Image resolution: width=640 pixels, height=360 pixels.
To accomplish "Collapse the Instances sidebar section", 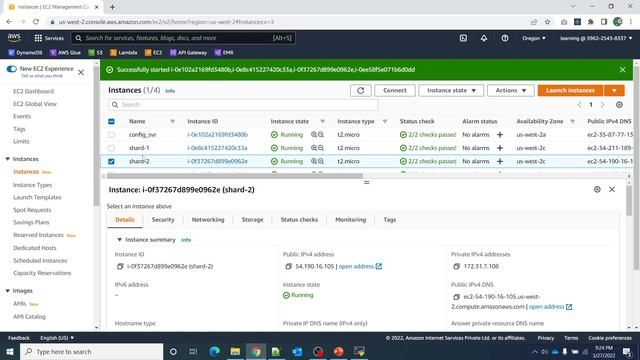I will (8, 159).
